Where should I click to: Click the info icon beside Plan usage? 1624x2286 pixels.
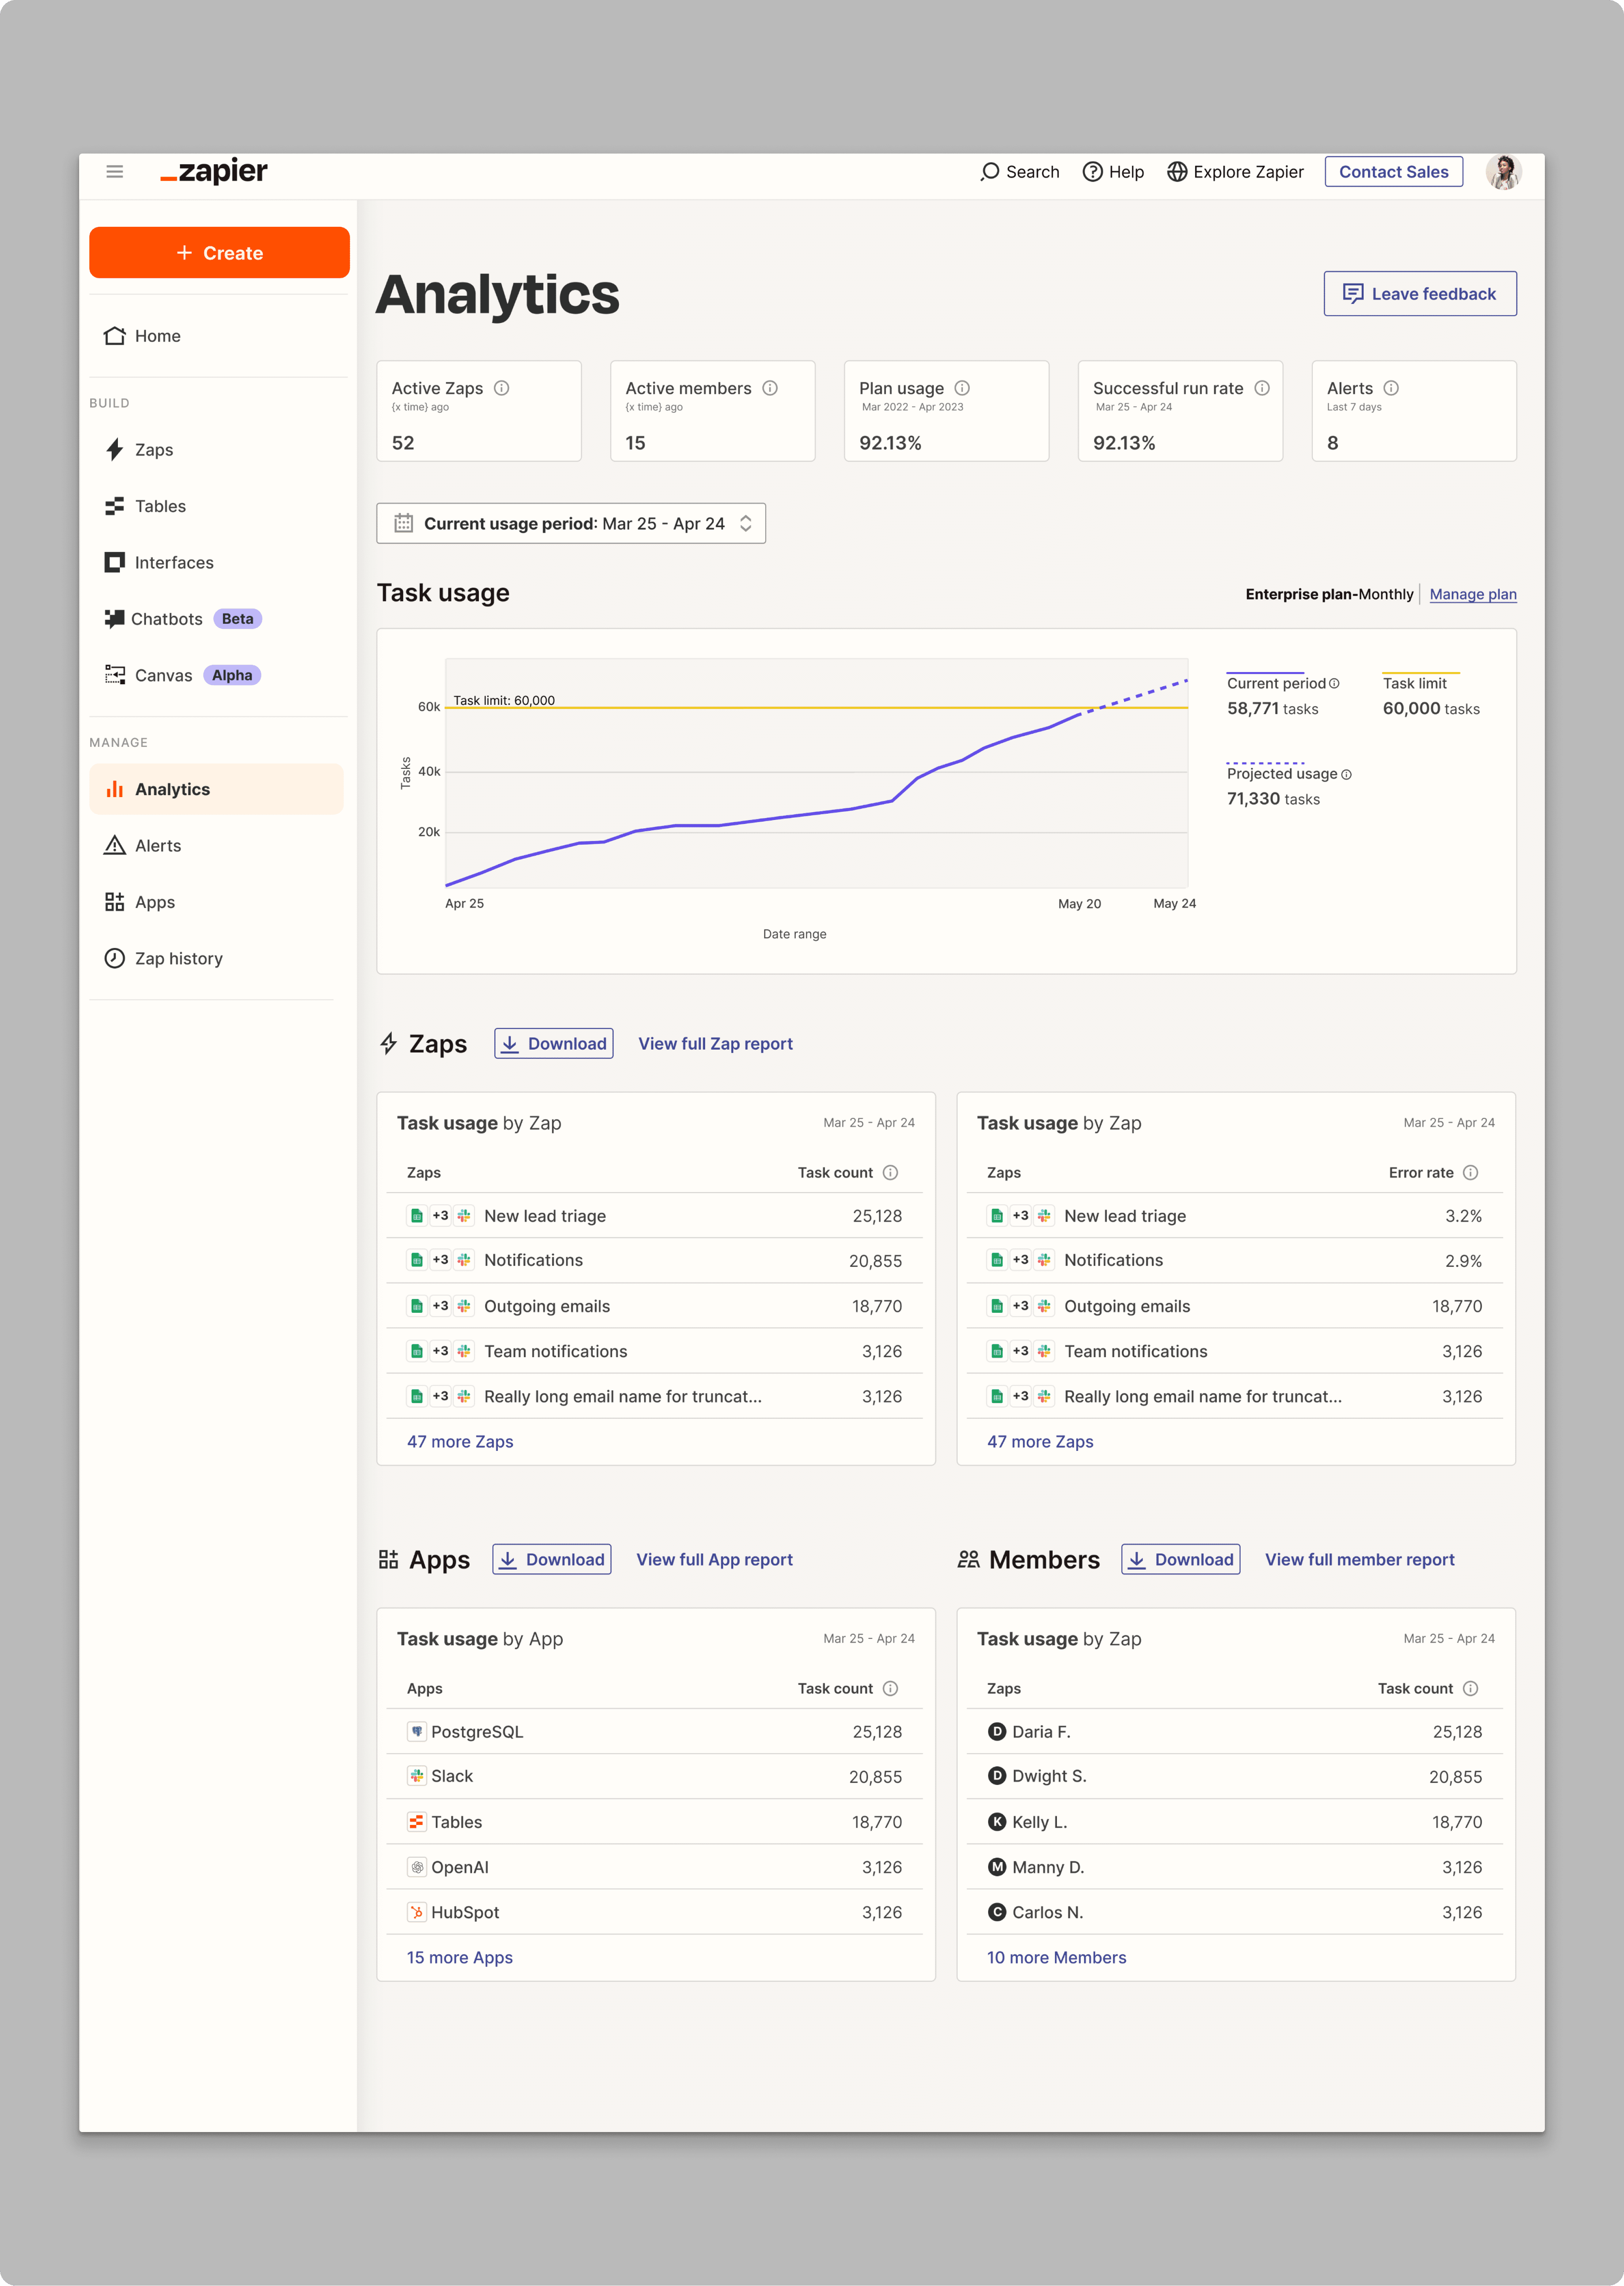(962, 388)
